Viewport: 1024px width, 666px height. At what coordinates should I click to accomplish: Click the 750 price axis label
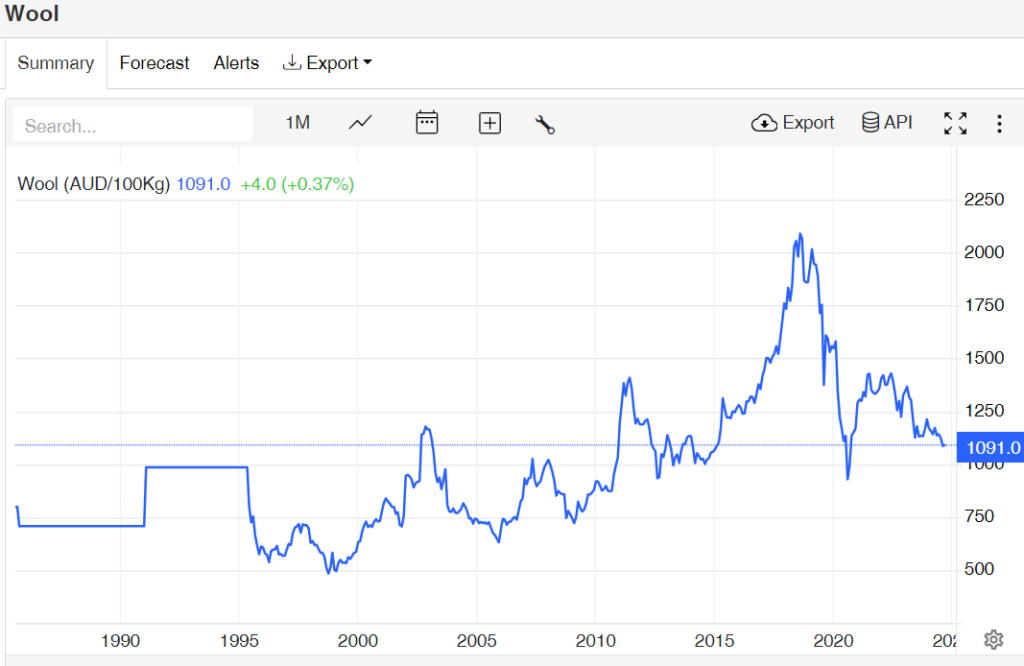[980, 516]
